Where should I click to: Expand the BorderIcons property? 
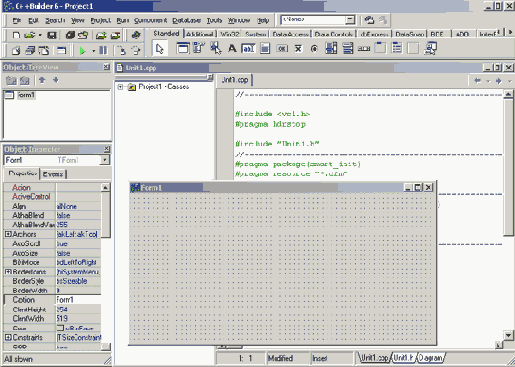pyautogui.click(x=8, y=272)
